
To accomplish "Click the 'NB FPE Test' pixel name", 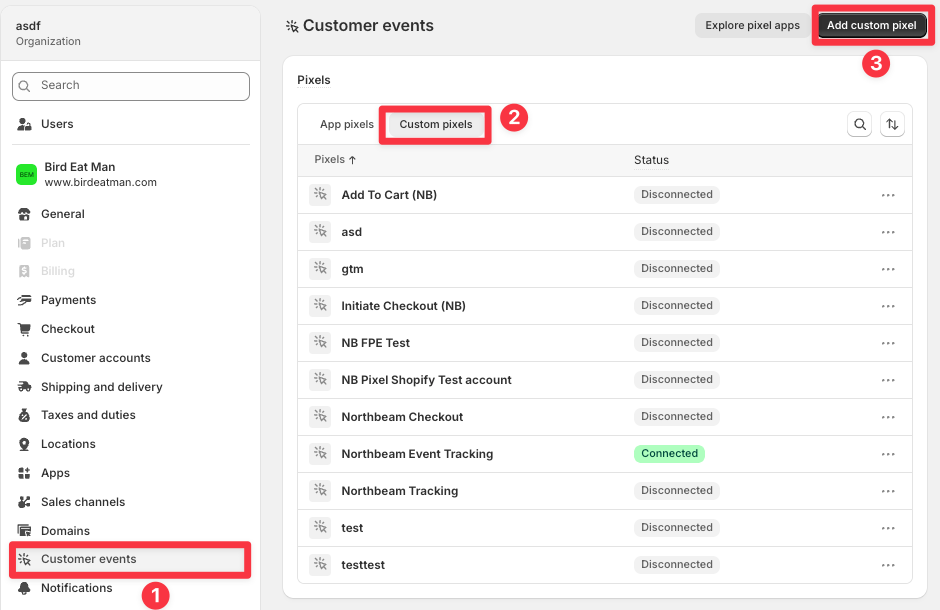I will pyautogui.click(x=375, y=343).
